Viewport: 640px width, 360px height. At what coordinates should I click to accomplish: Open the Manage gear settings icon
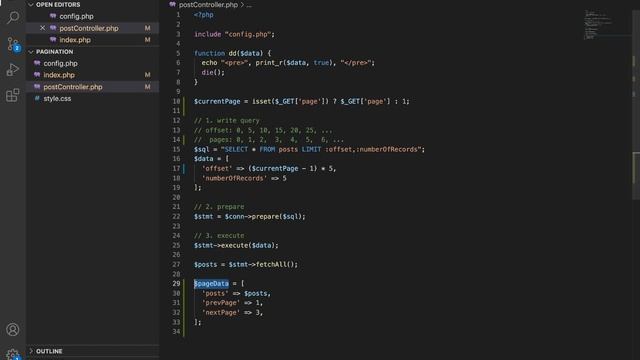13,354
